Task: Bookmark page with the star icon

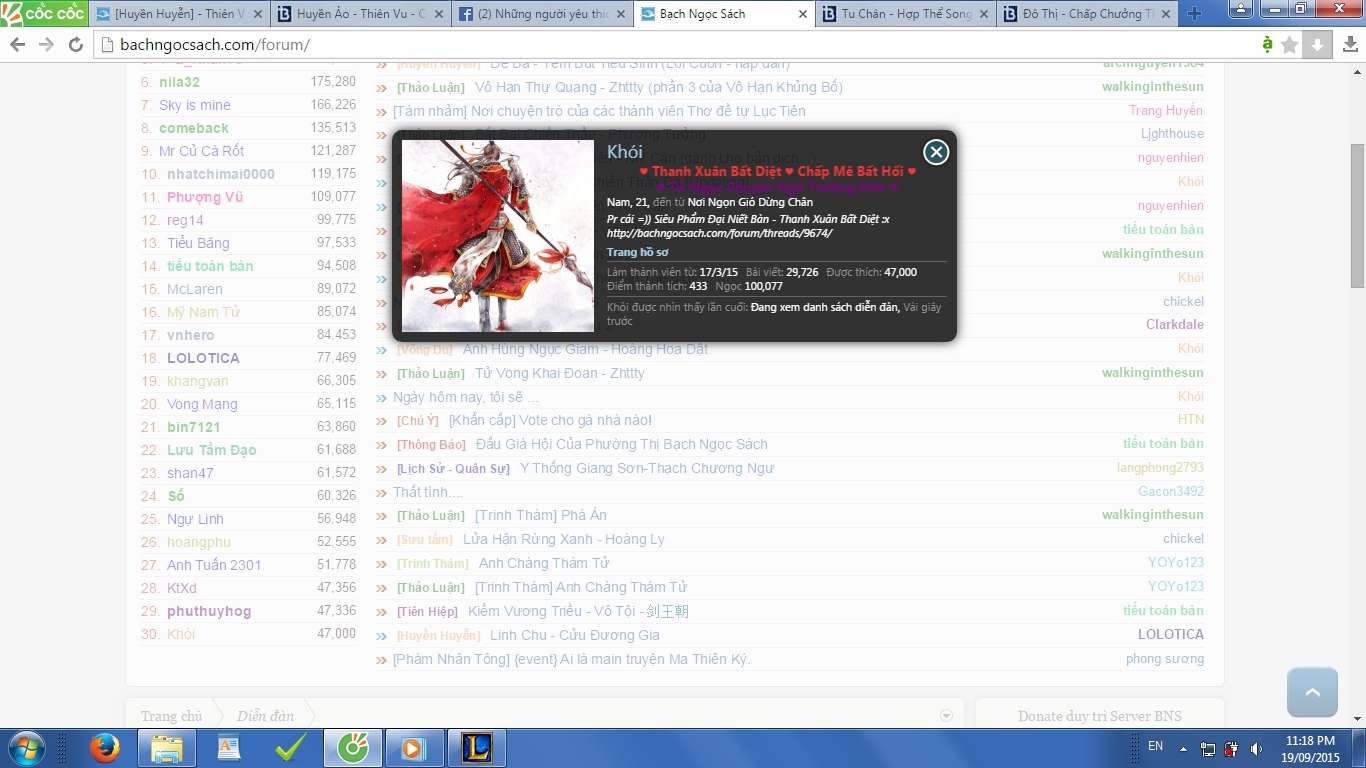Action: [x=1290, y=45]
